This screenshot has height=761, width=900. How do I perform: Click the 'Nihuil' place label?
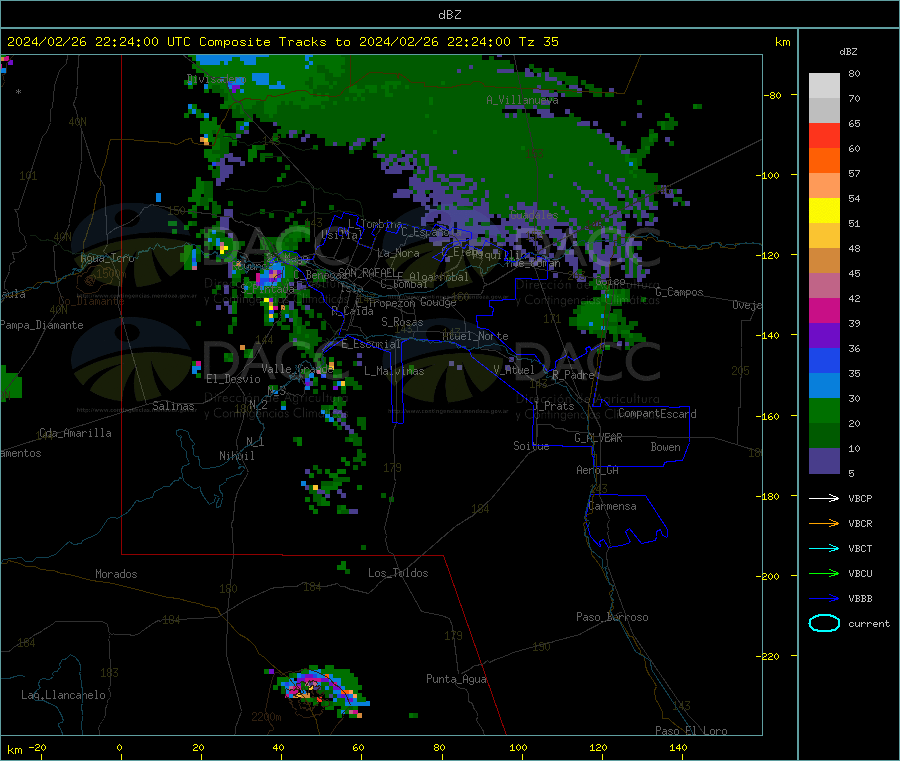pyautogui.click(x=236, y=456)
